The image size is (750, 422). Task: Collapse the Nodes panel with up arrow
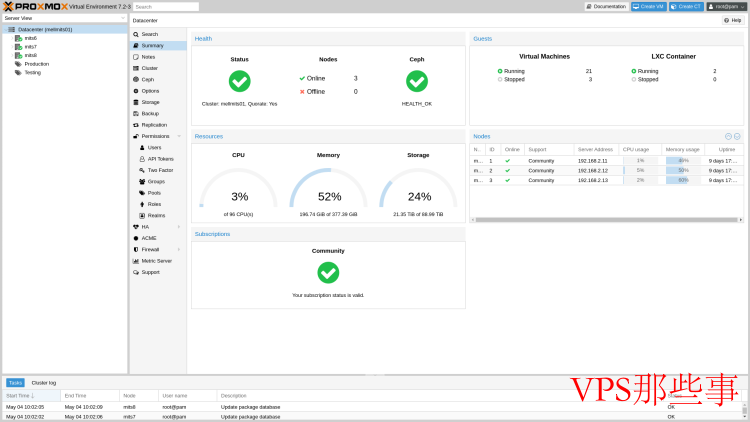click(x=728, y=136)
